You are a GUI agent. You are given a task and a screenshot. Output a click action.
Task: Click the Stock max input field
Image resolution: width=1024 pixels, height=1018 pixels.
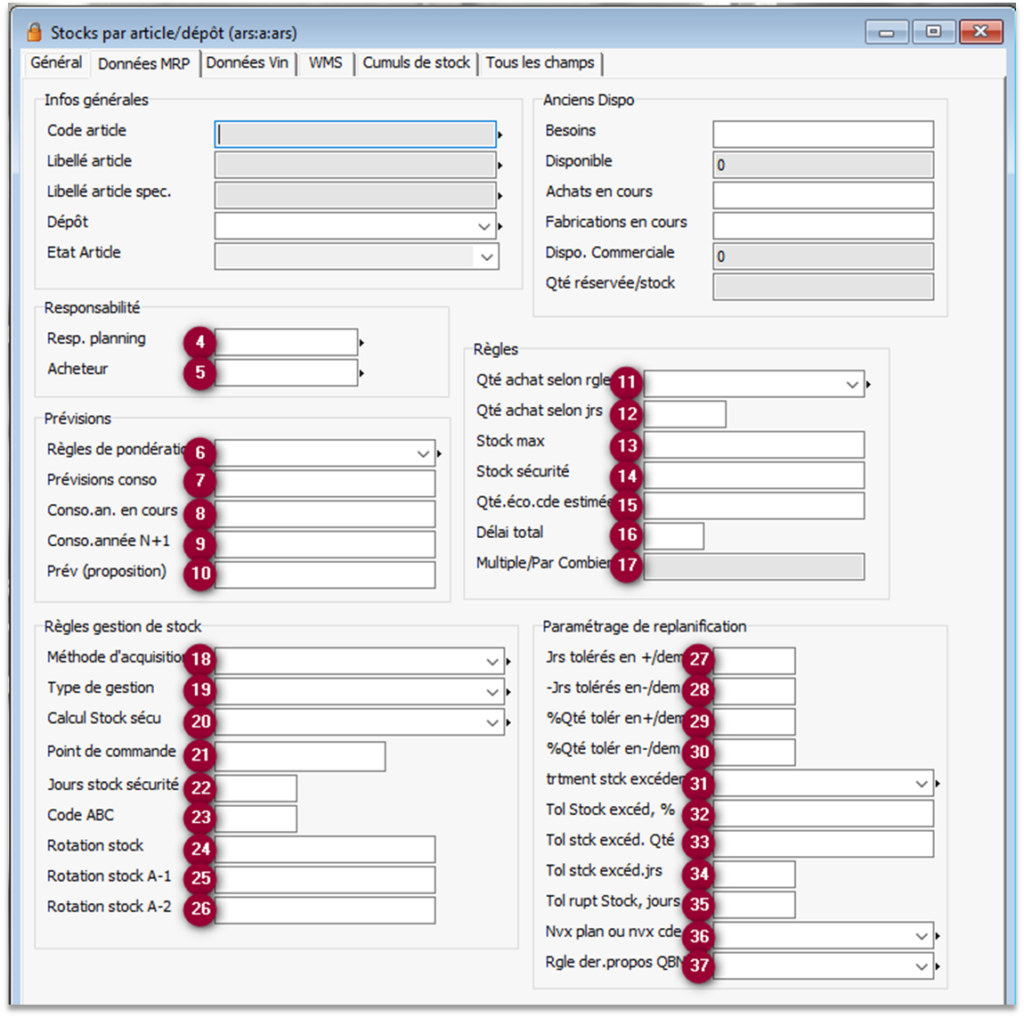(754, 445)
